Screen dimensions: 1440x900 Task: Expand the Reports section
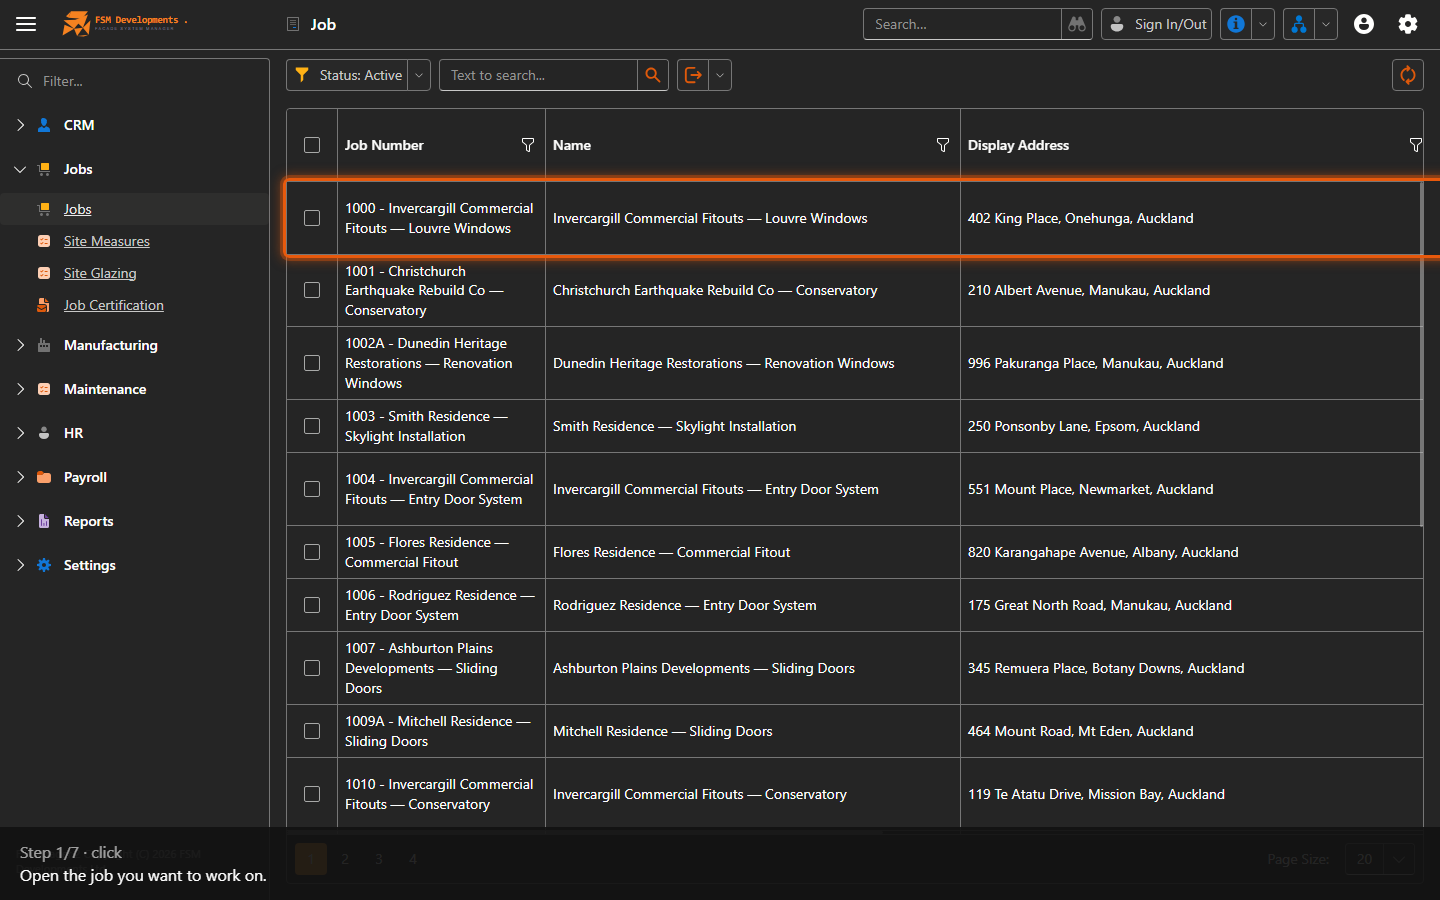pyautogui.click(x=20, y=521)
